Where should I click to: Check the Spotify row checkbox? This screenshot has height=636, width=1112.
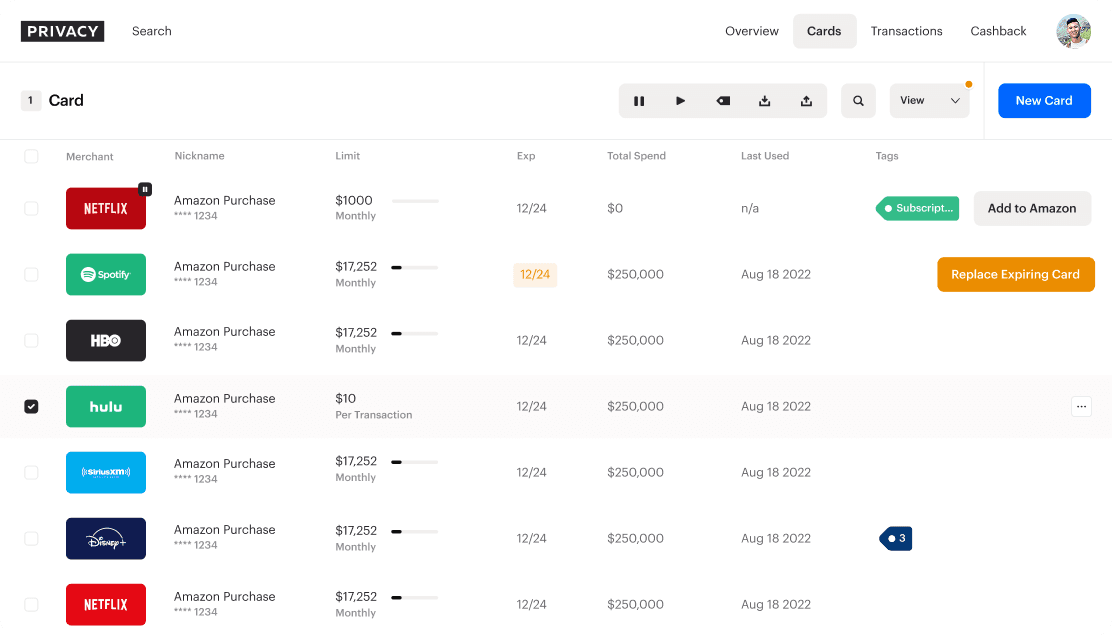(x=31, y=274)
